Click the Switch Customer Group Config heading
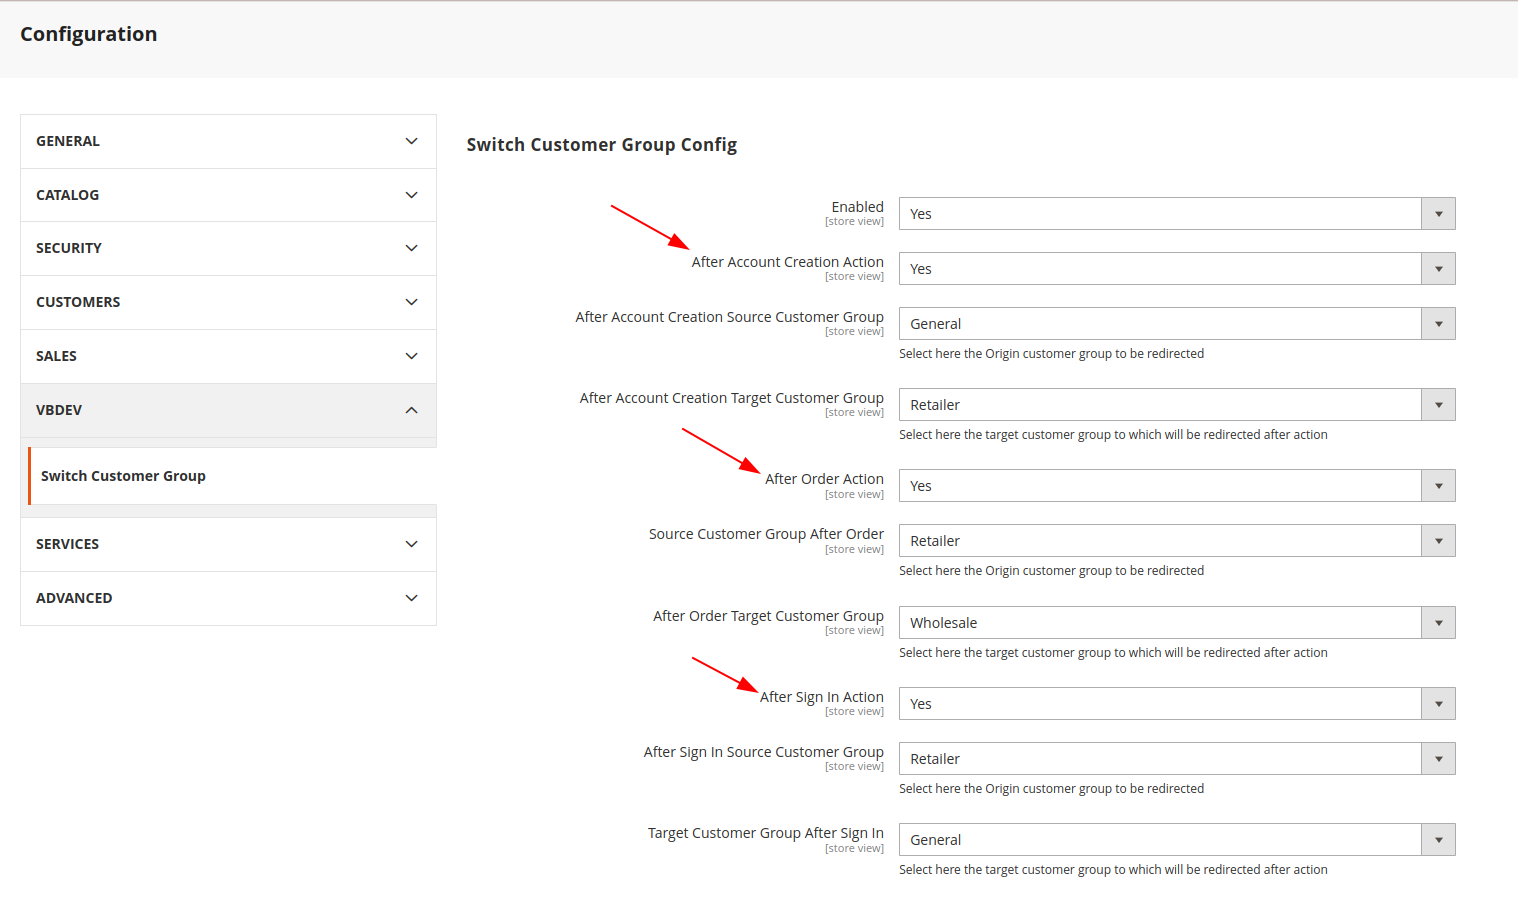The image size is (1518, 897). click(601, 145)
